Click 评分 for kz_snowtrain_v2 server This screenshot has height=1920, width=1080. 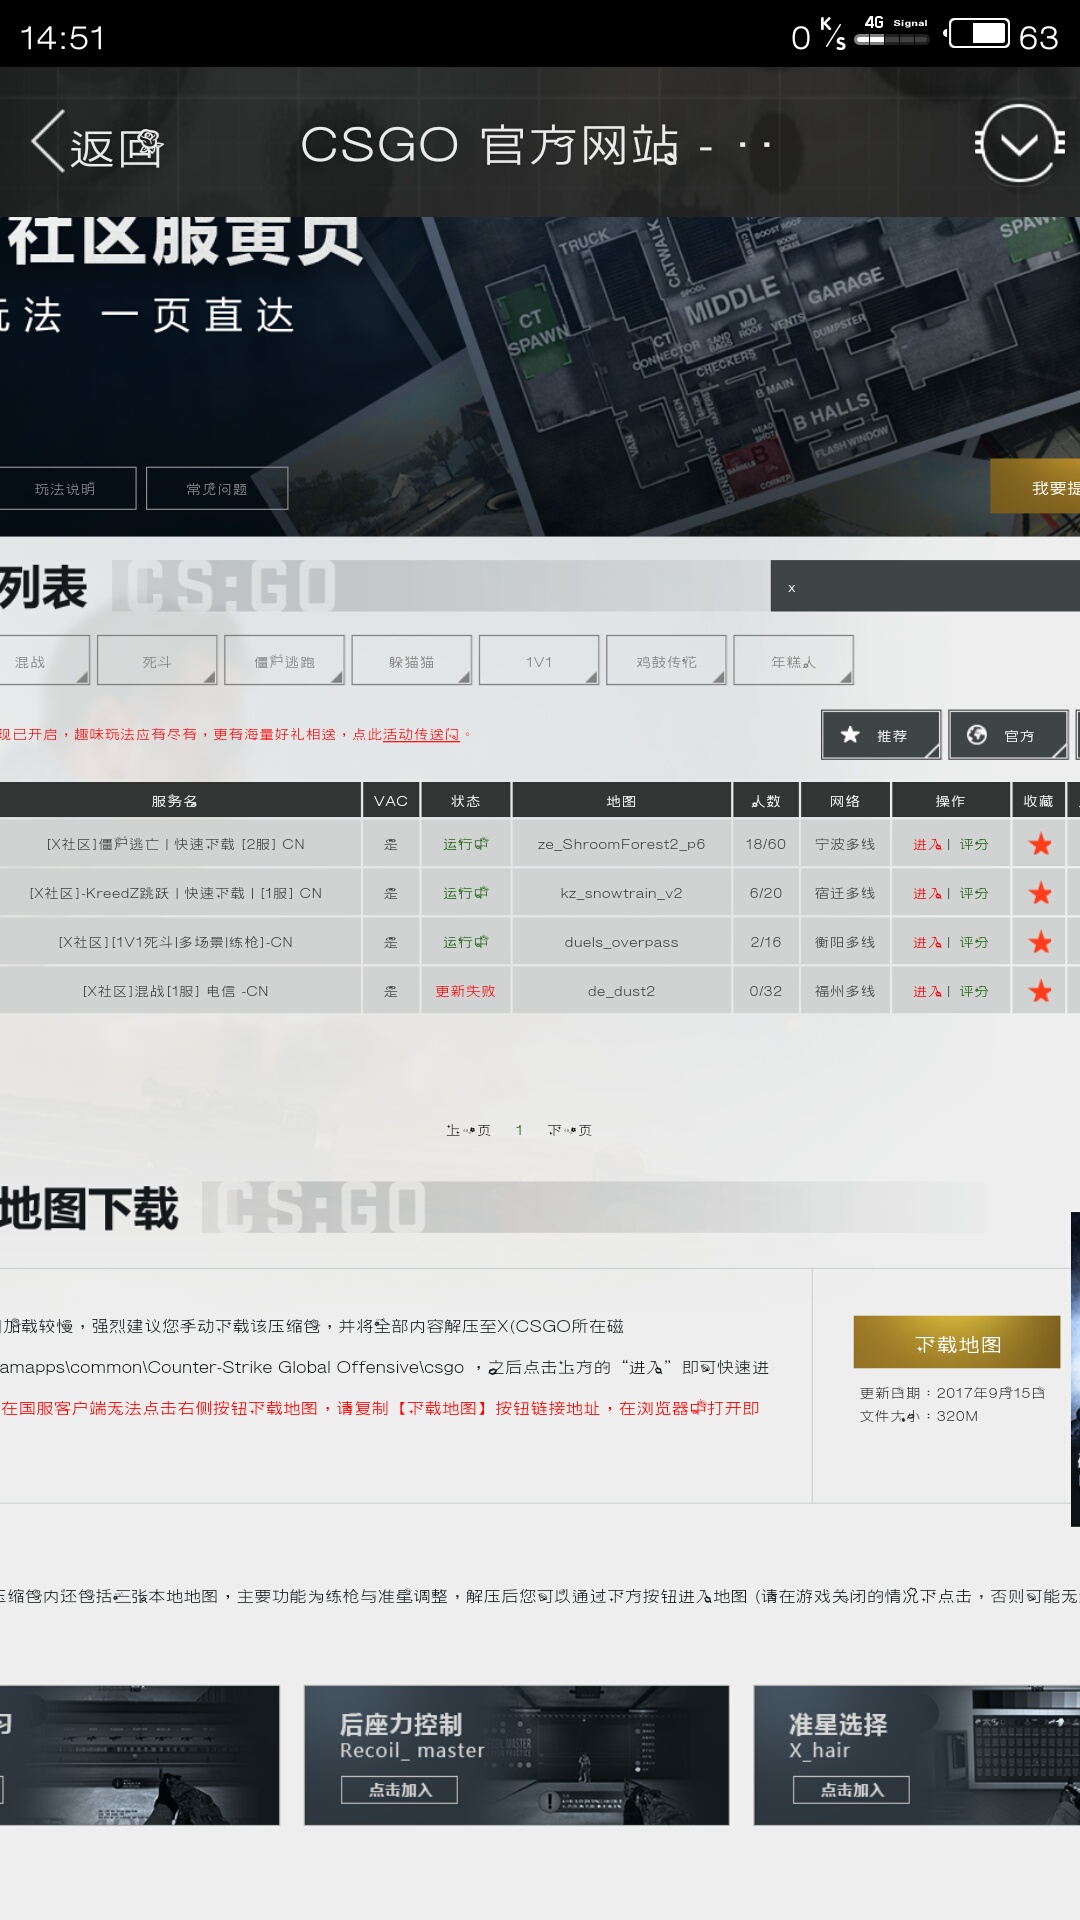point(974,893)
